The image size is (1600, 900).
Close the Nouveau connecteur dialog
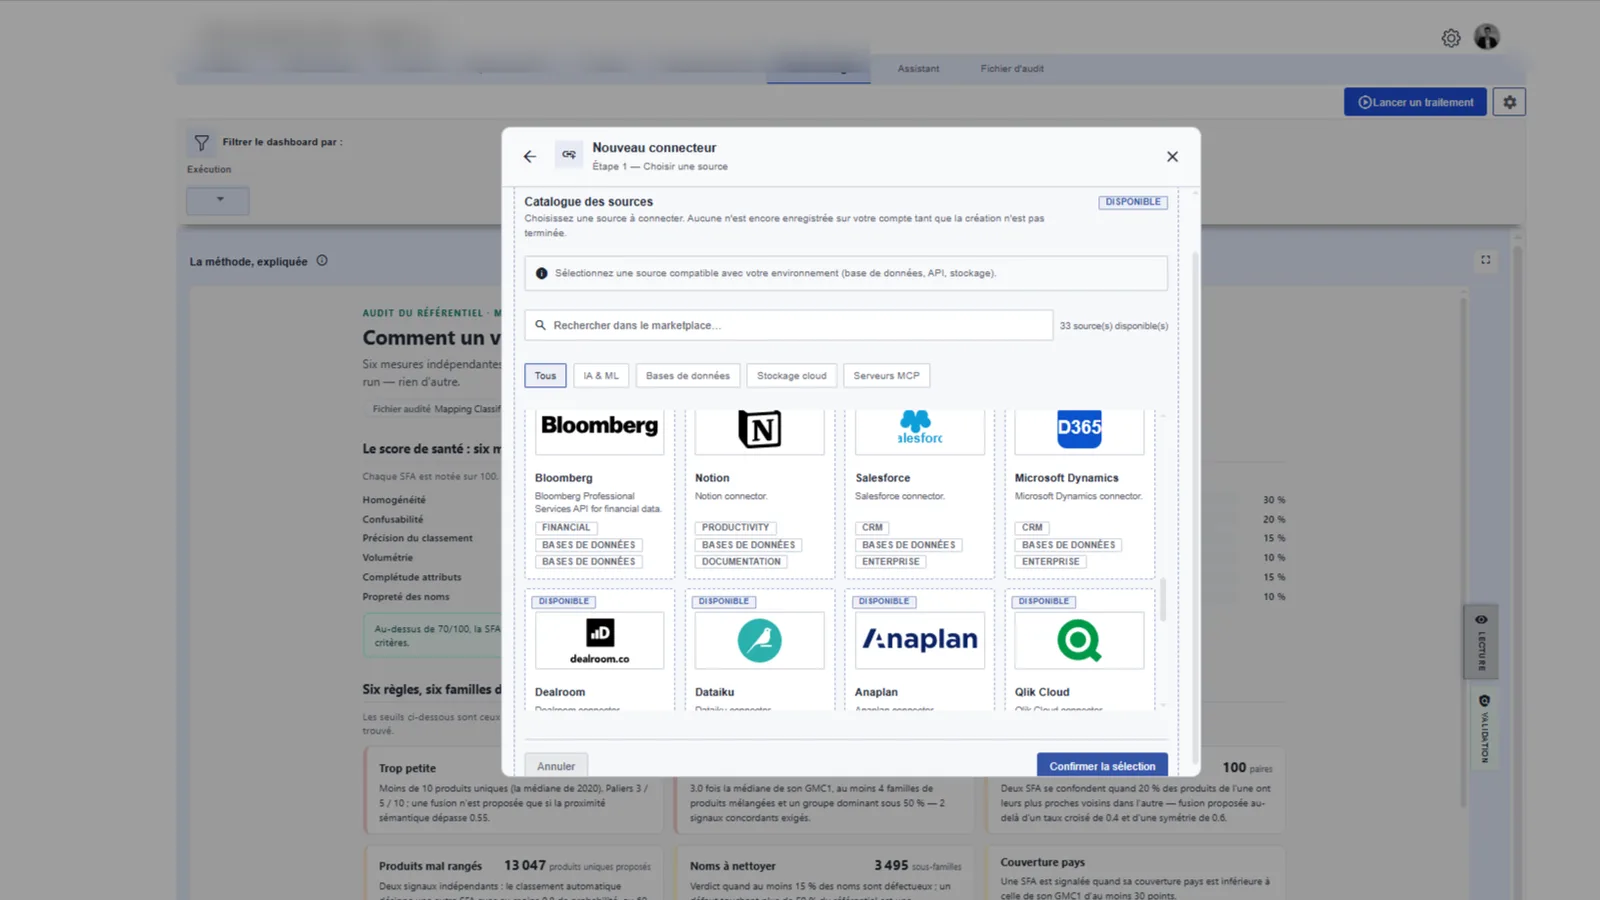pos(1172,156)
